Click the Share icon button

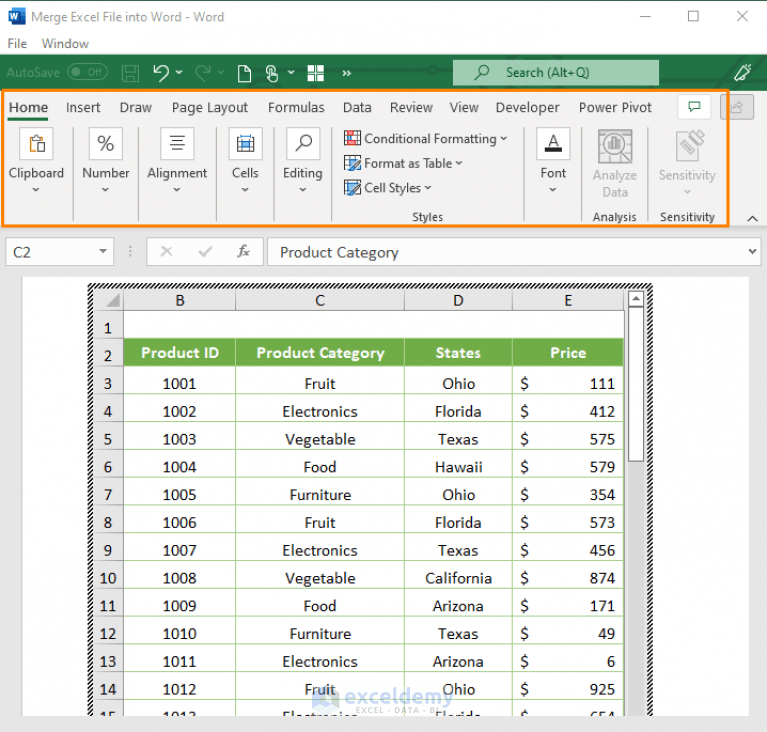737,107
